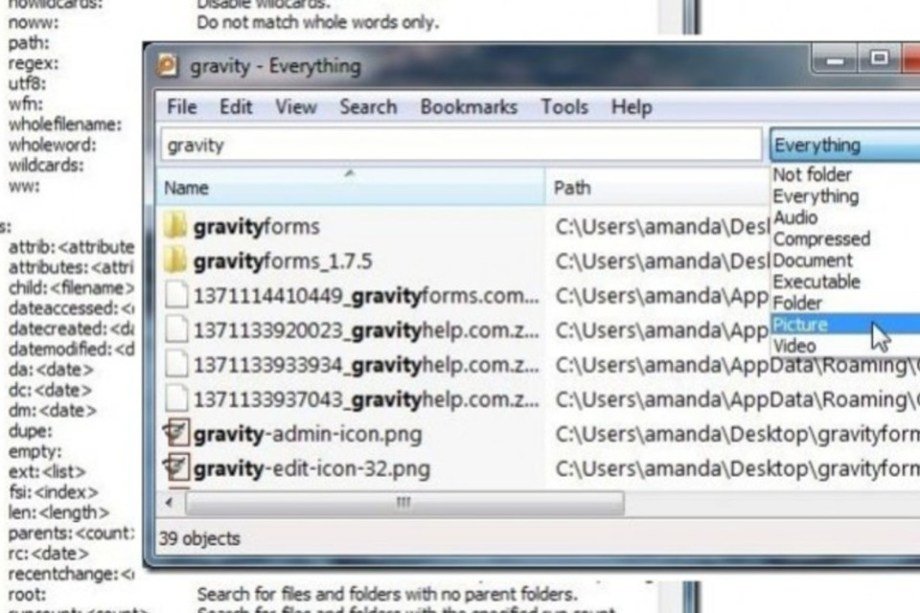Click 39 objects status bar text
The width and height of the screenshot is (920, 613).
tap(199, 539)
